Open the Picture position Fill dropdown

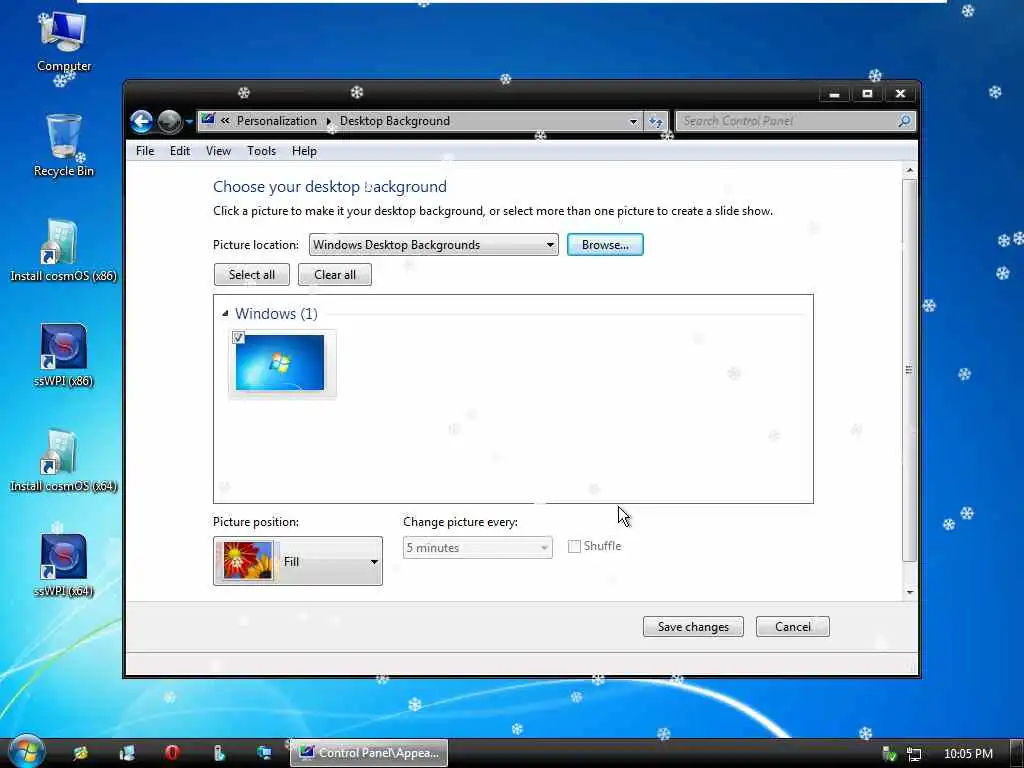pyautogui.click(x=298, y=561)
